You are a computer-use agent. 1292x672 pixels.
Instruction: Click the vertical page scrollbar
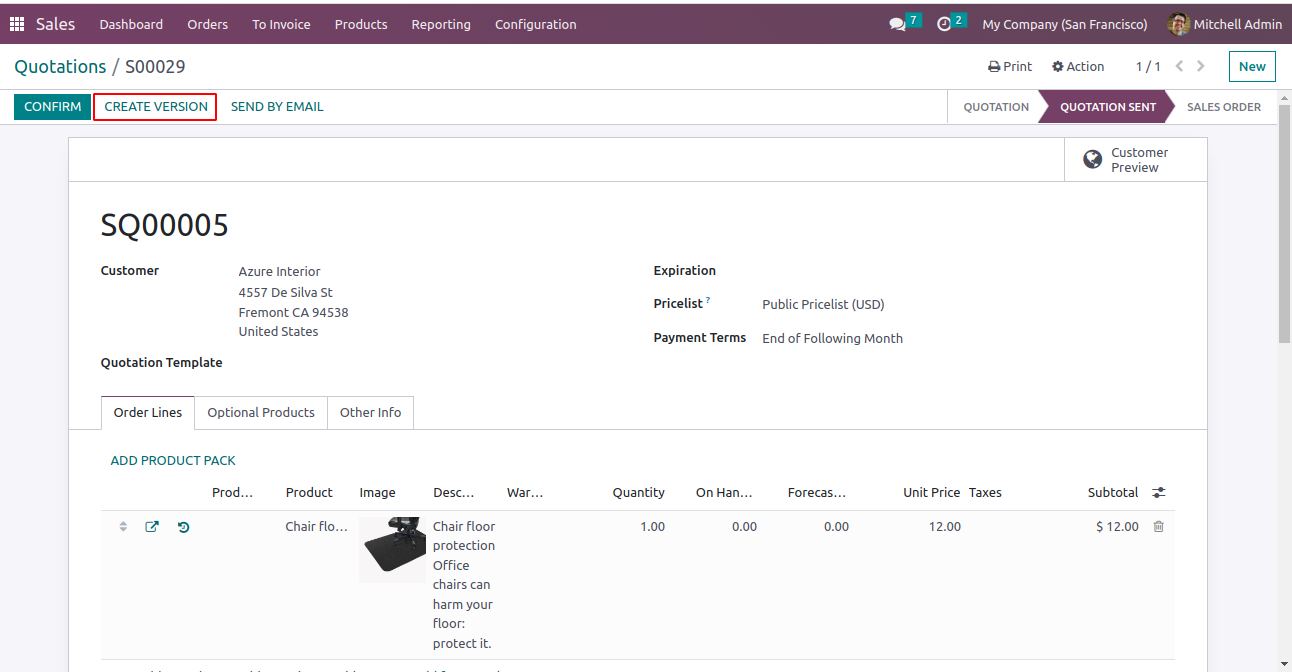click(x=1285, y=222)
